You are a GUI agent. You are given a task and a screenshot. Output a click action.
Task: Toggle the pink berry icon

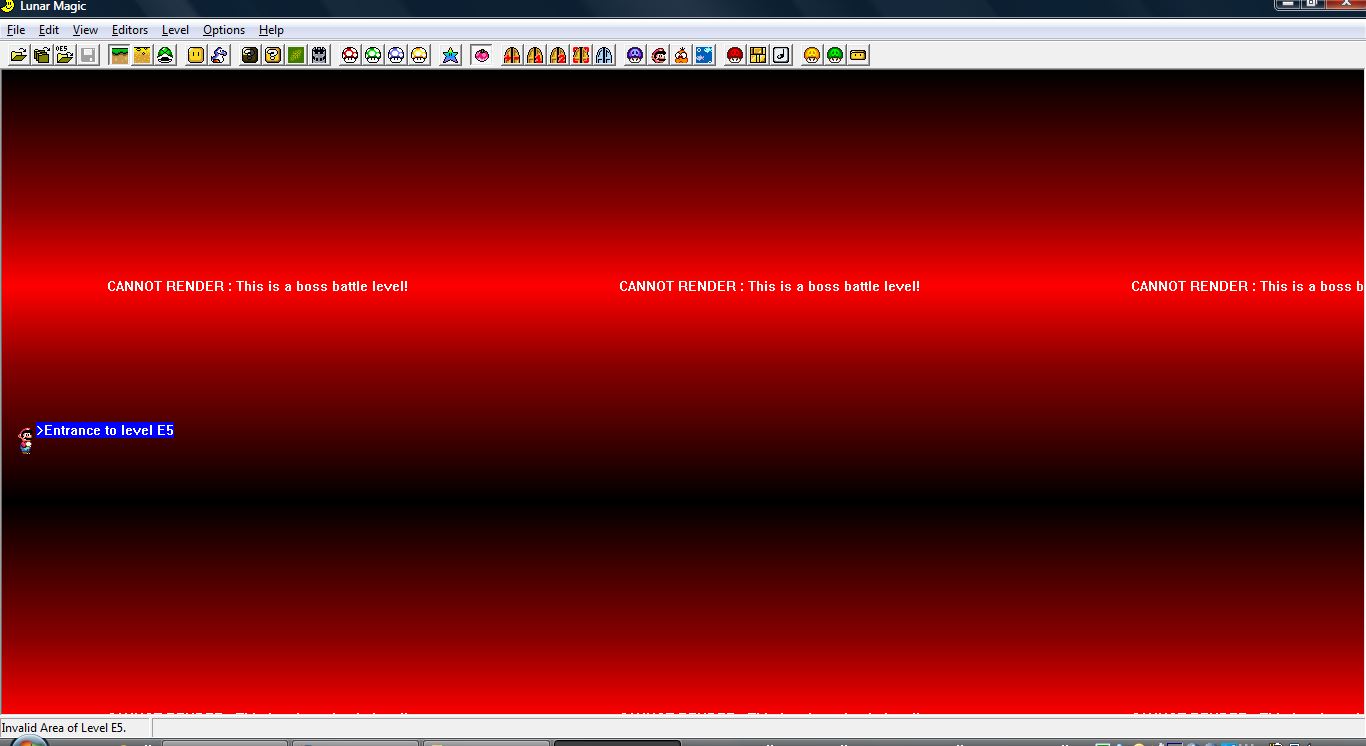(x=482, y=55)
